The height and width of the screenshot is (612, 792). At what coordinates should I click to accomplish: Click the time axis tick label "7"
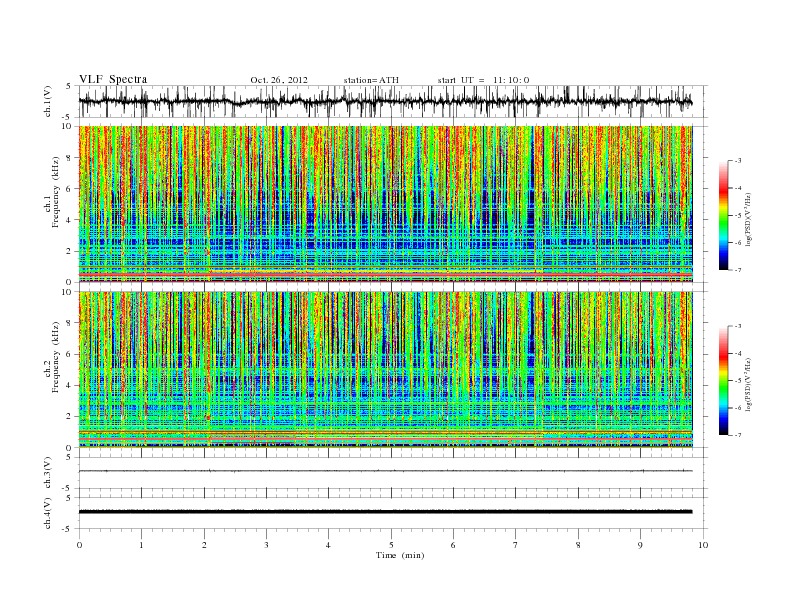[x=516, y=545]
